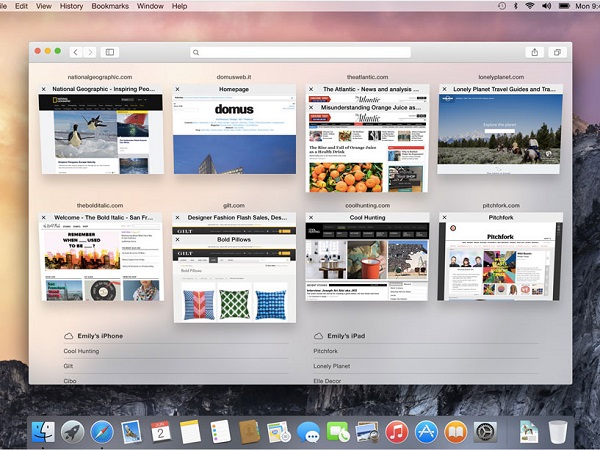This screenshot has width=600, height=450.
Task: Close the Welcome - The Bold Italic tab
Action: [44, 217]
